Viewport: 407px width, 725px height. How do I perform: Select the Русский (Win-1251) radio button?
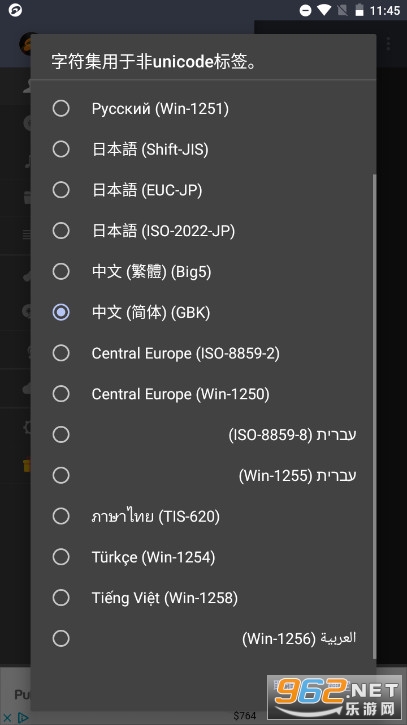pyautogui.click(x=204, y=109)
